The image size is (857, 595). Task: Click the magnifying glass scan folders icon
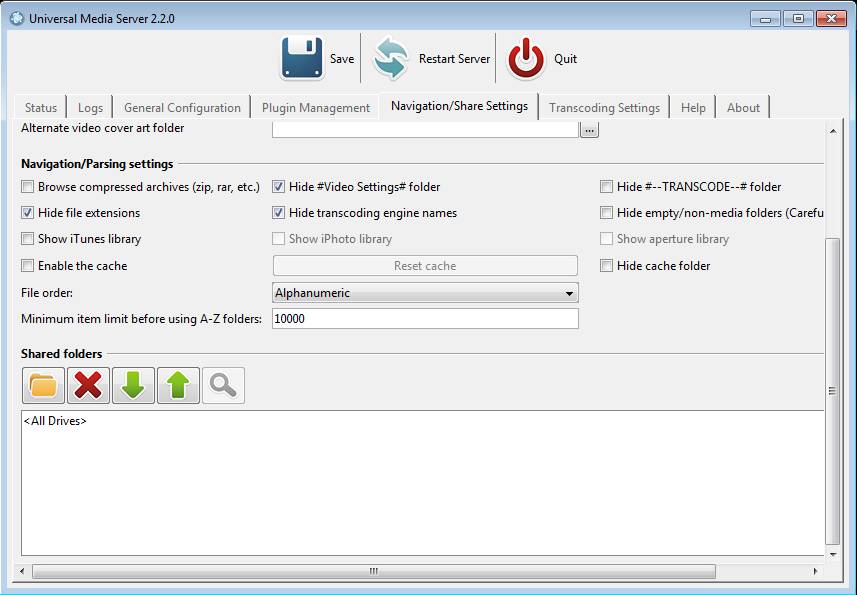click(223, 386)
